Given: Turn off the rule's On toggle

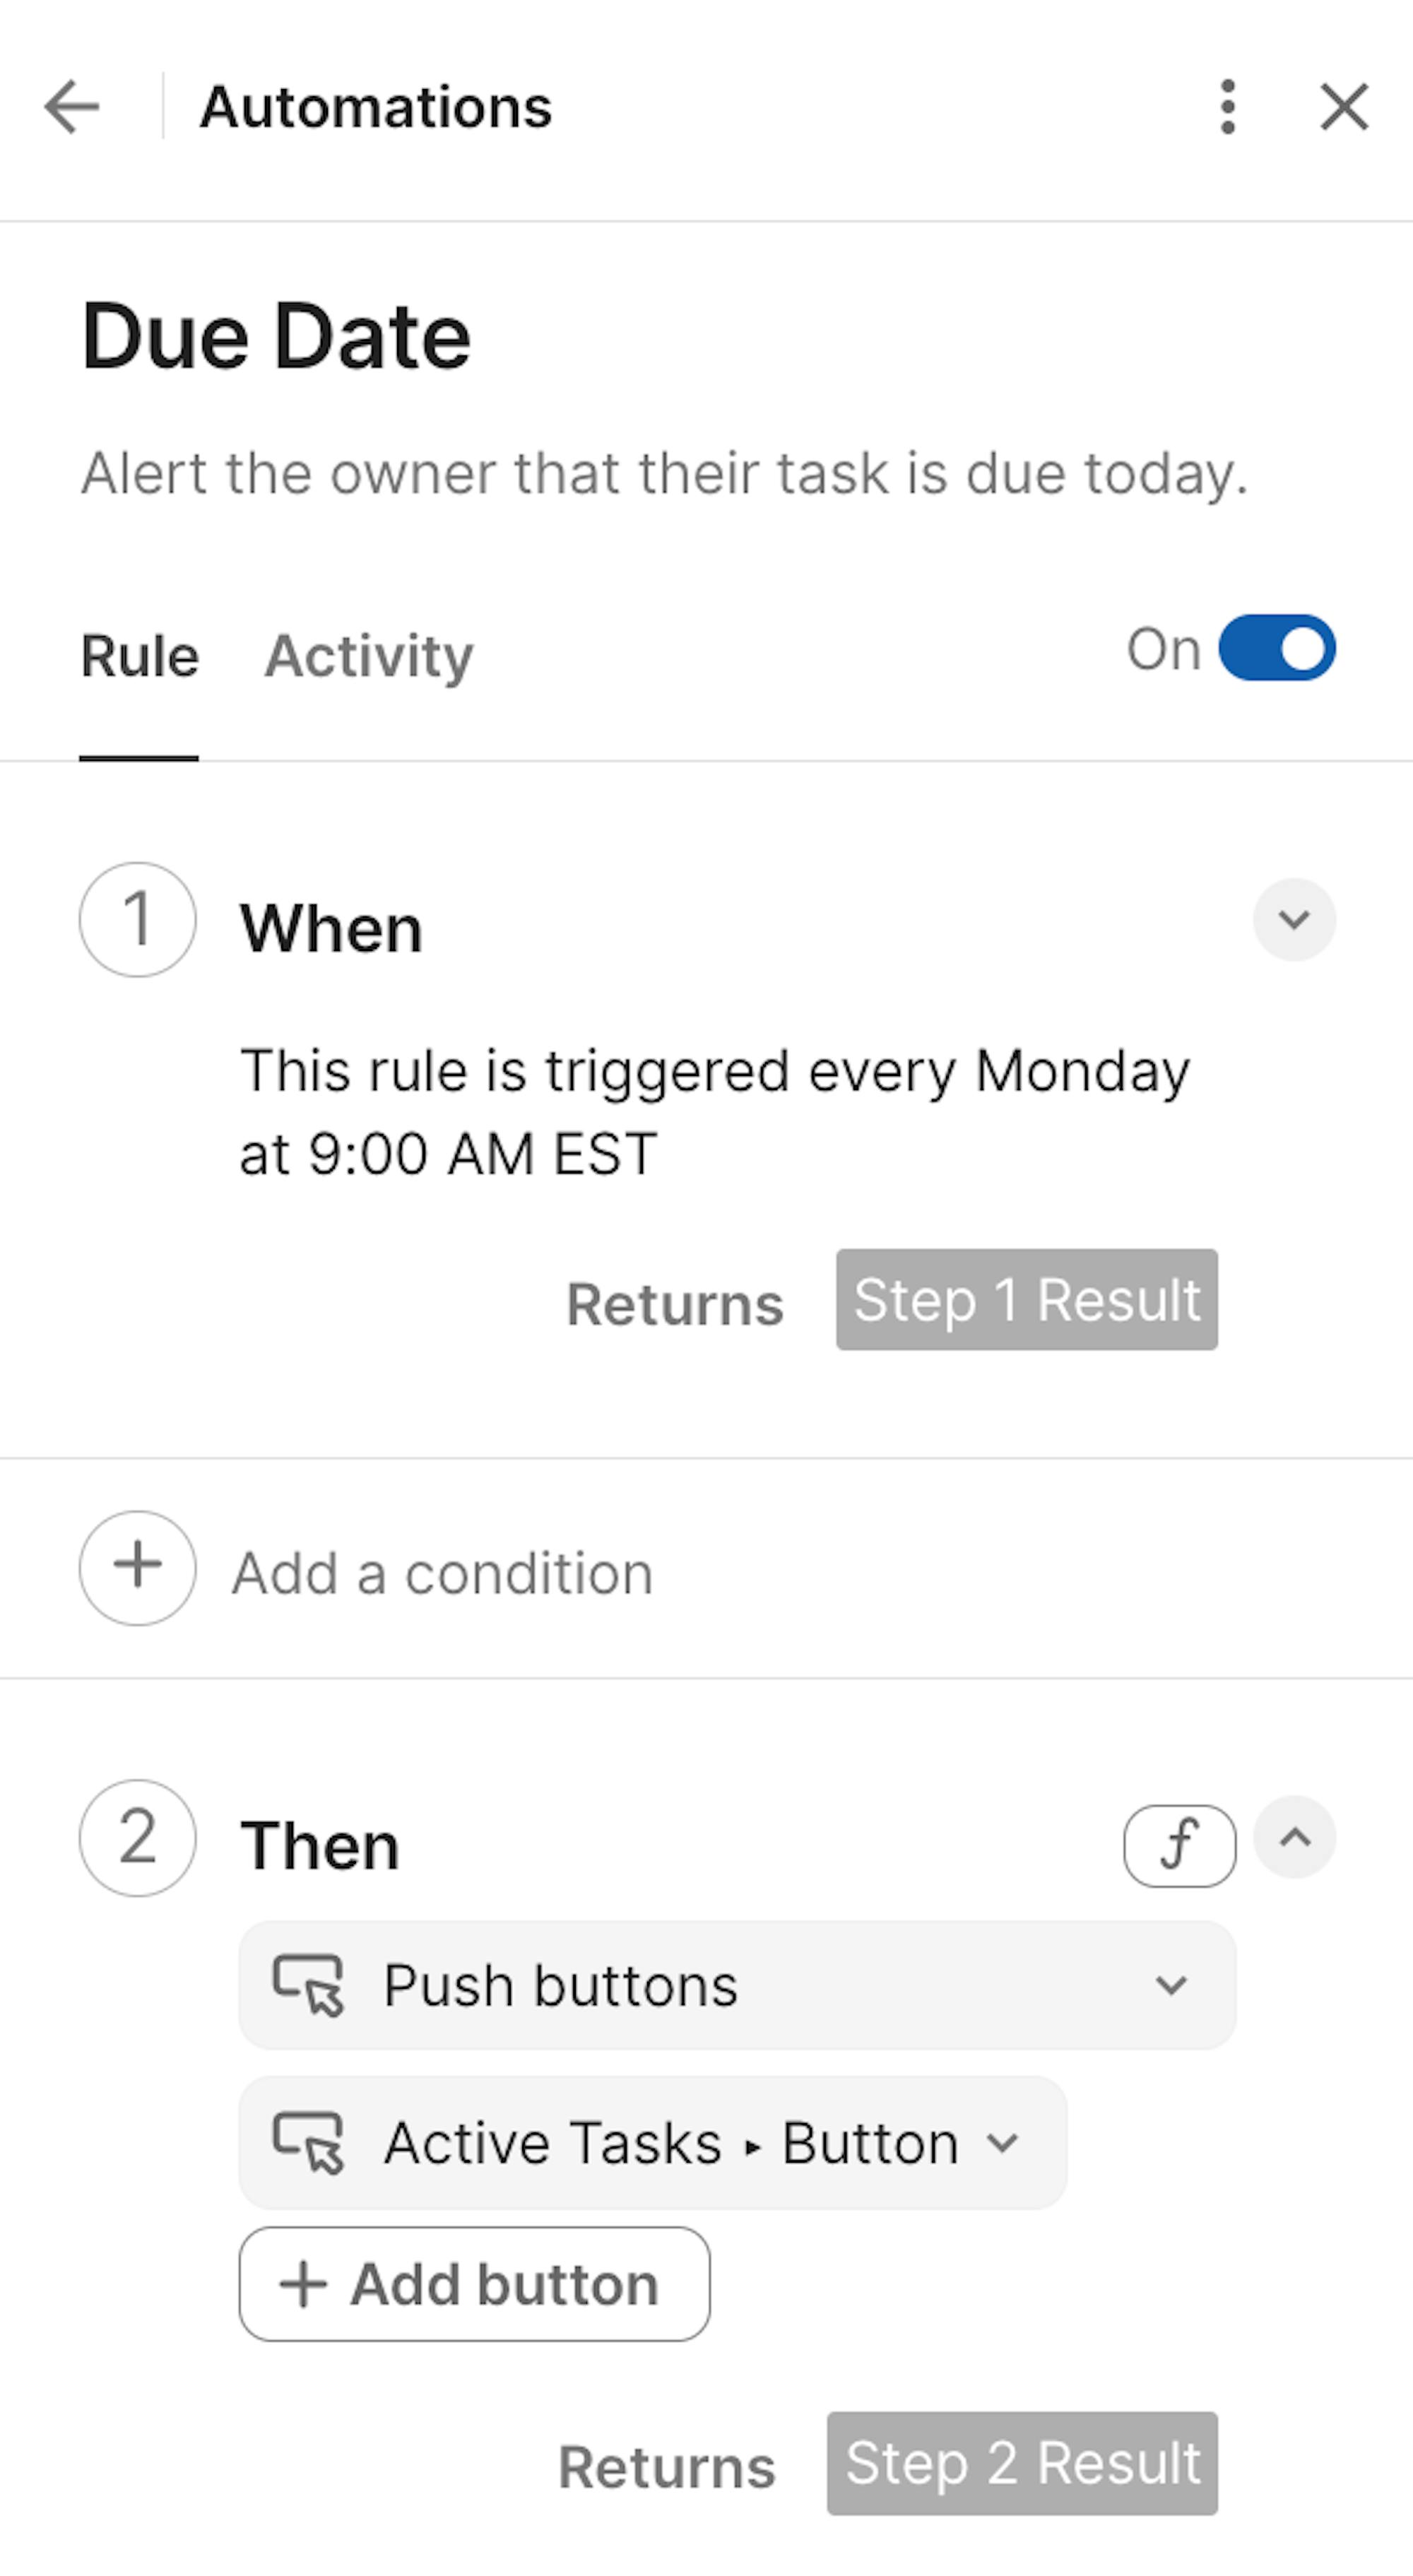Looking at the screenshot, I should pyautogui.click(x=1276, y=648).
